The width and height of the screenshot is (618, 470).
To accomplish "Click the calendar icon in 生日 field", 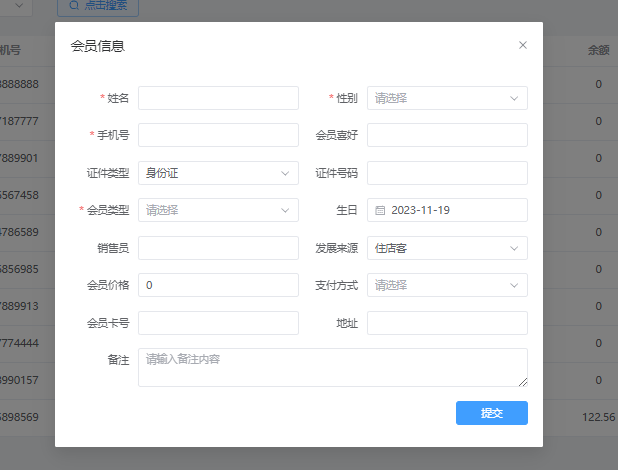I will pyautogui.click(x=380, y=210).
